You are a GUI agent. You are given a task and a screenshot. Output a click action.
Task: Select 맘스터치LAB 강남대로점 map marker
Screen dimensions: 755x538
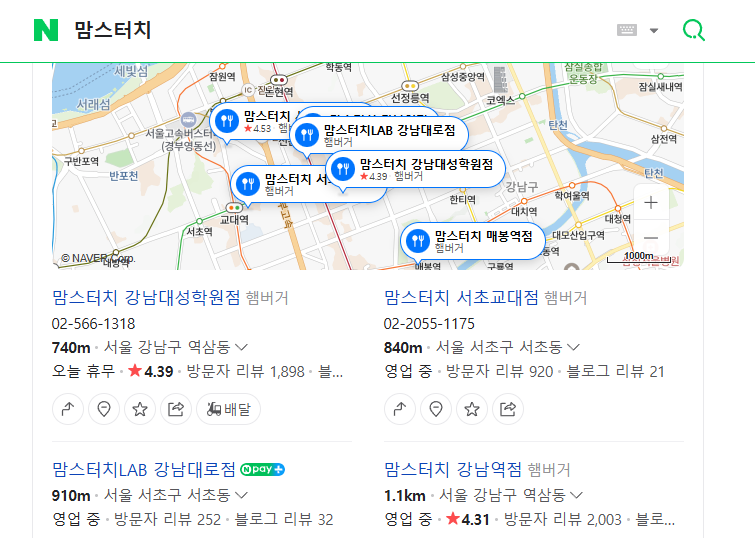pyautogui.click(x=380, y=135)
